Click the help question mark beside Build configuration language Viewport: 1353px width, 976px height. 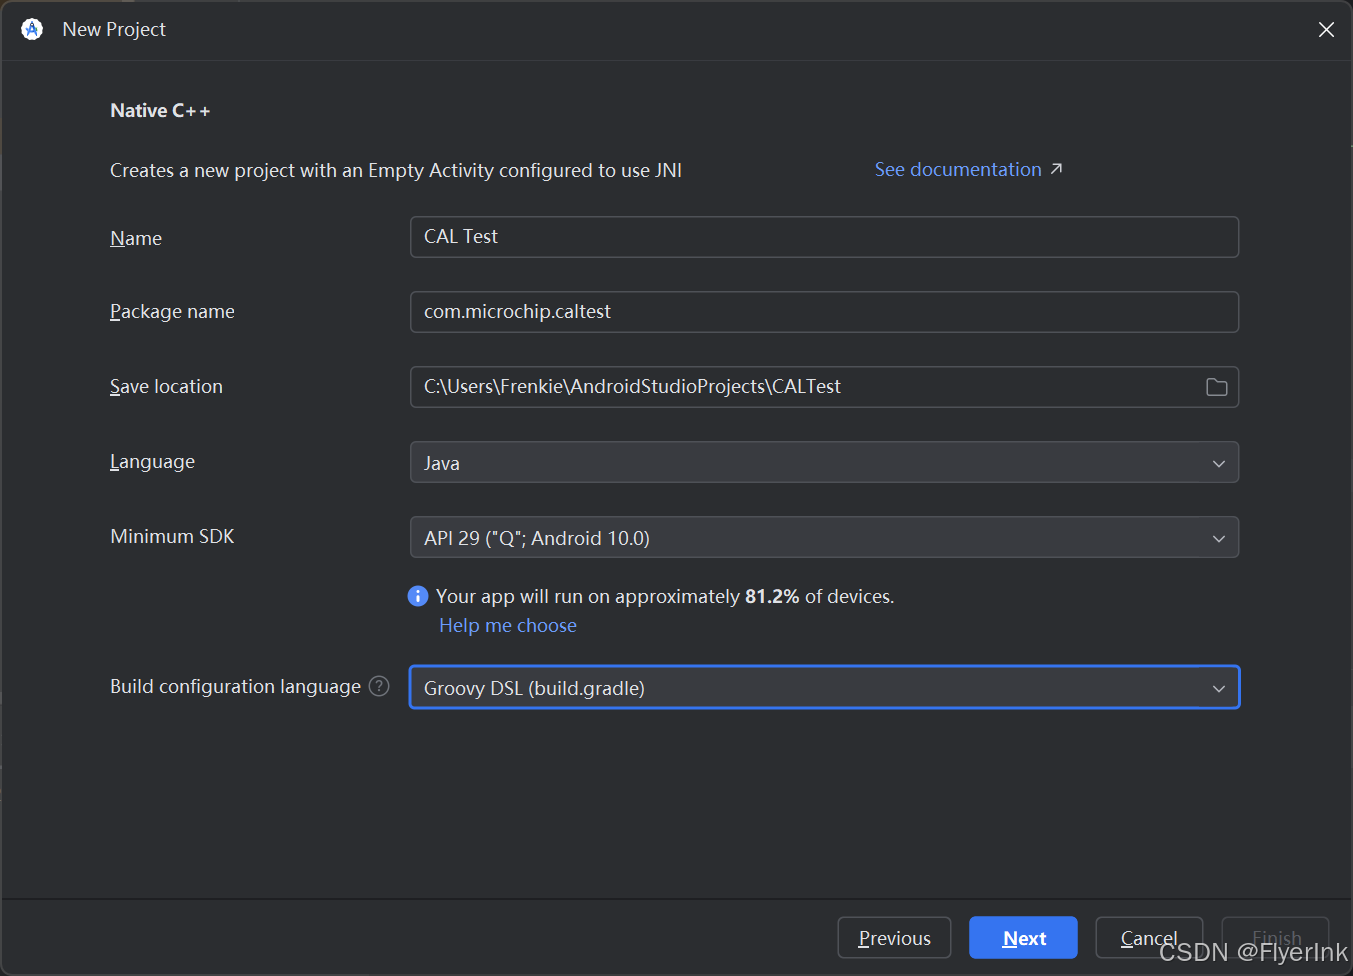point(379,686)
